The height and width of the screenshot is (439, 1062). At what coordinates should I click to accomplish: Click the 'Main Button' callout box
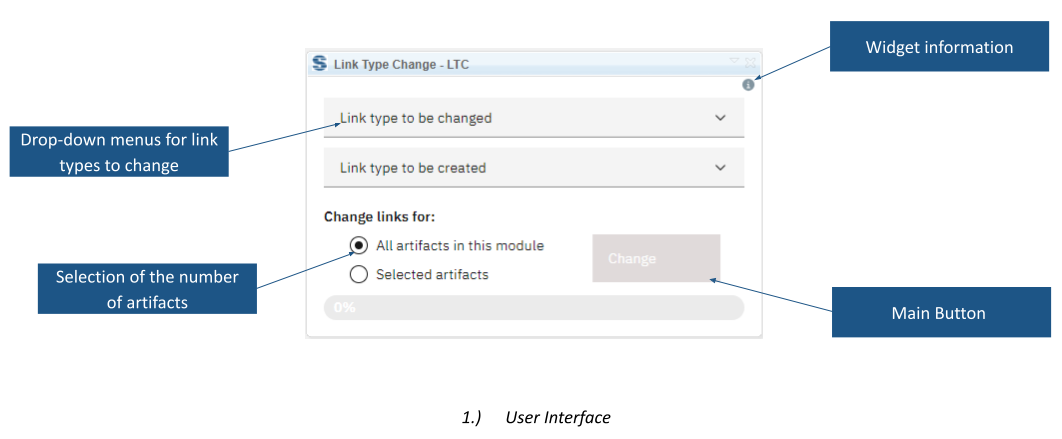[x=941, y=312]
